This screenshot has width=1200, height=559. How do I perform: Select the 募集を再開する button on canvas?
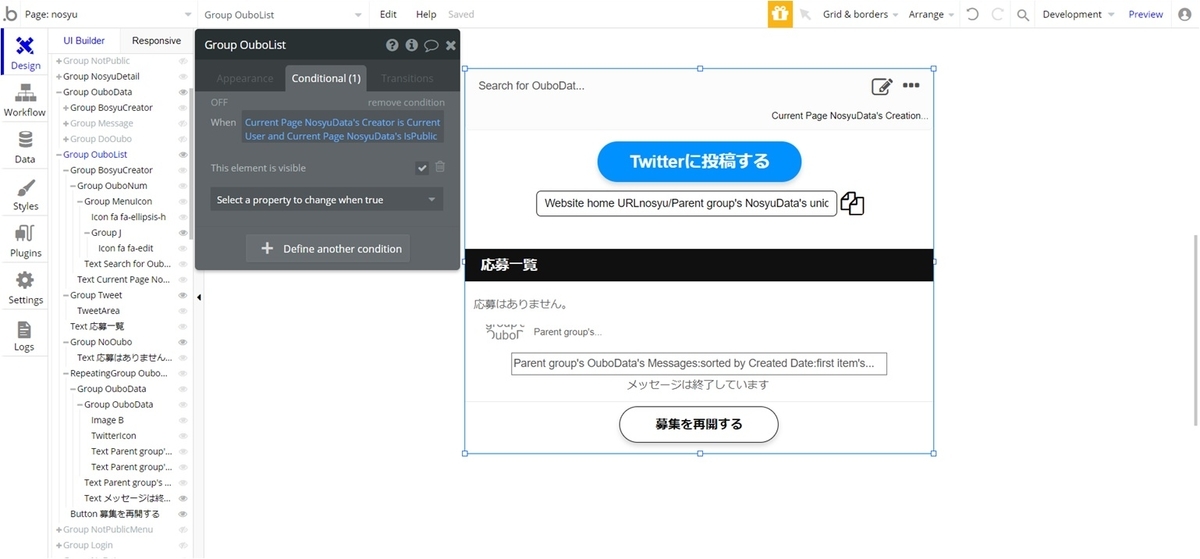(x=699, y=424)
